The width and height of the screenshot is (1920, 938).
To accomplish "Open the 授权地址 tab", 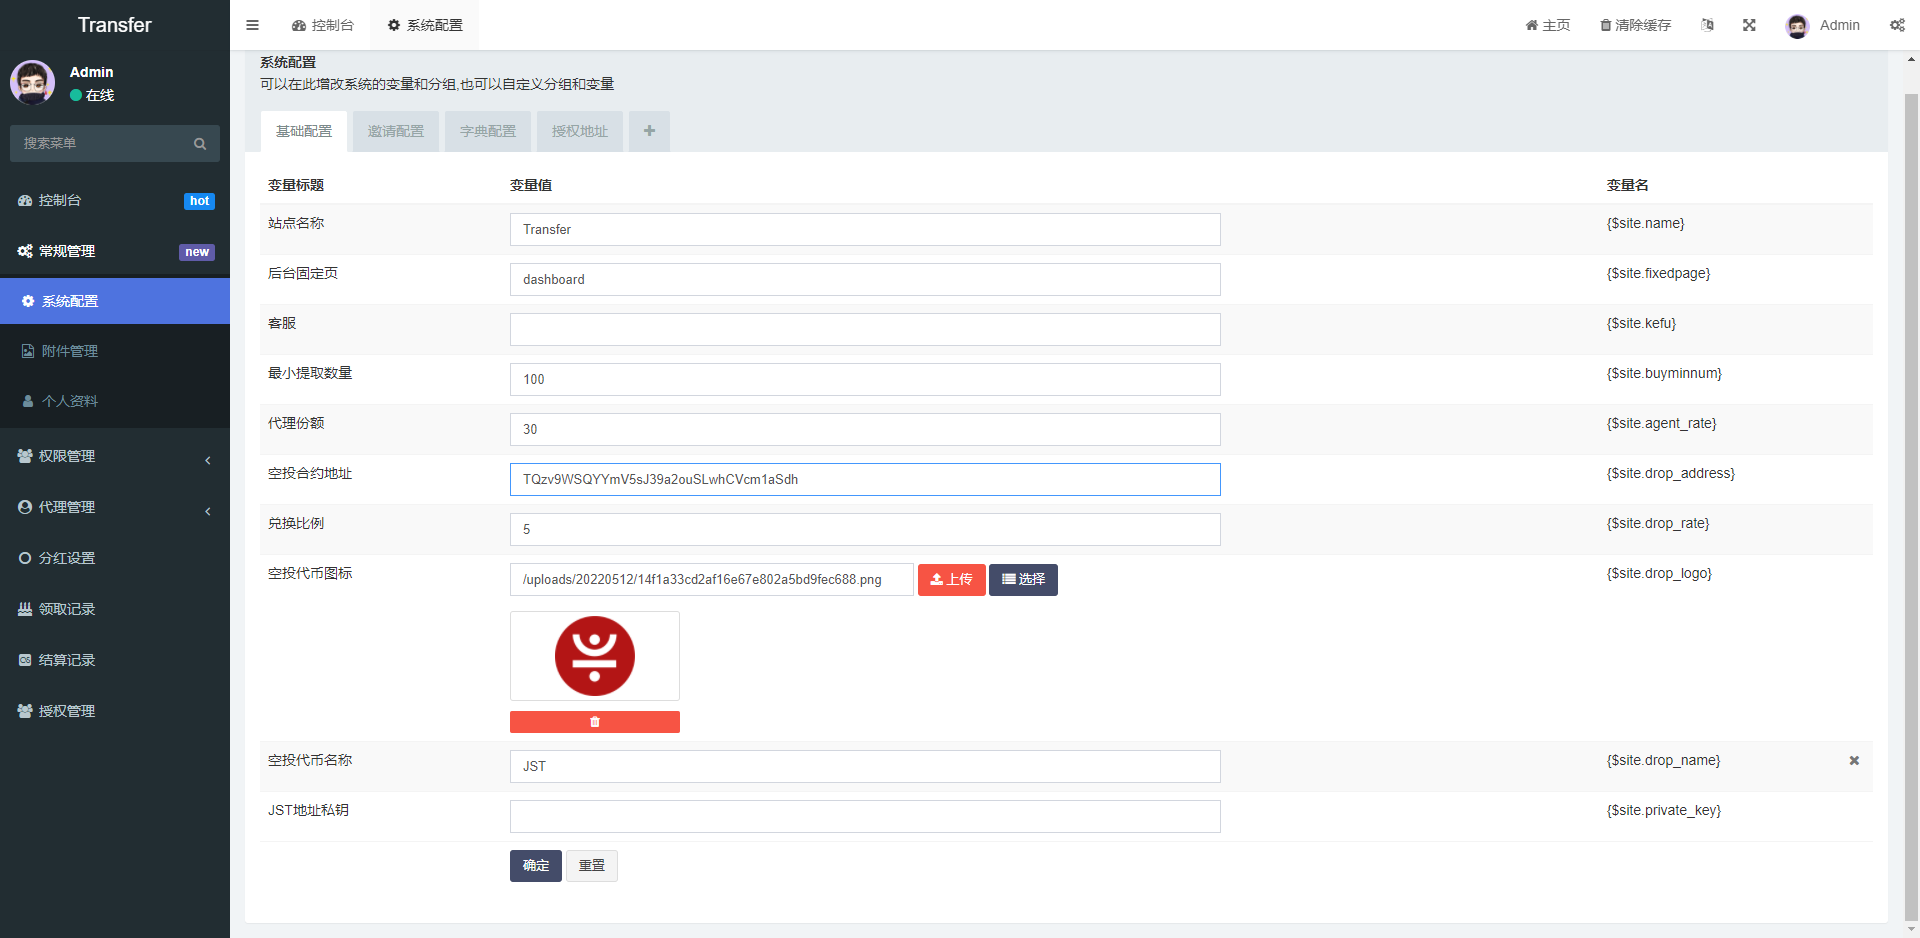I will point(580,131).
